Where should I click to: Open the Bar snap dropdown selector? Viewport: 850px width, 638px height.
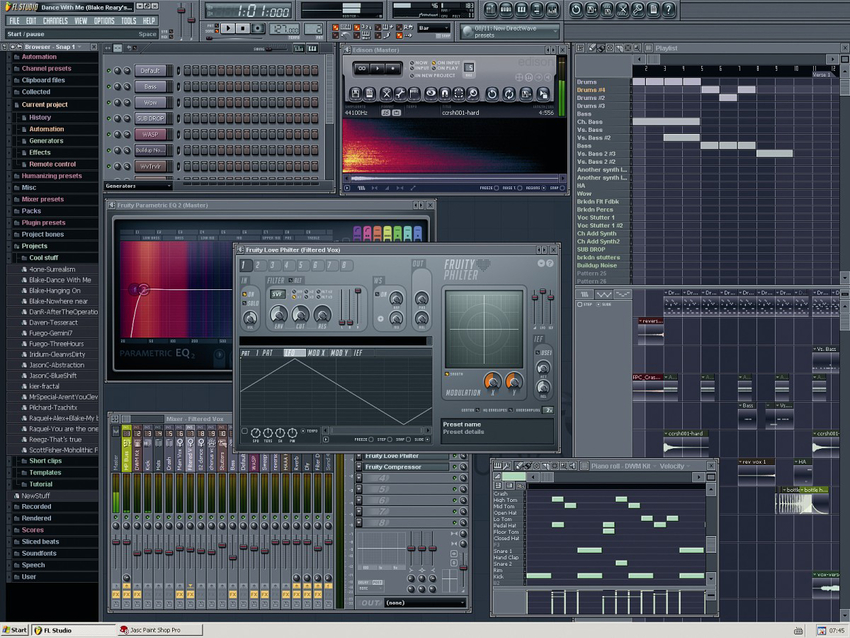[x=433, y=28]
